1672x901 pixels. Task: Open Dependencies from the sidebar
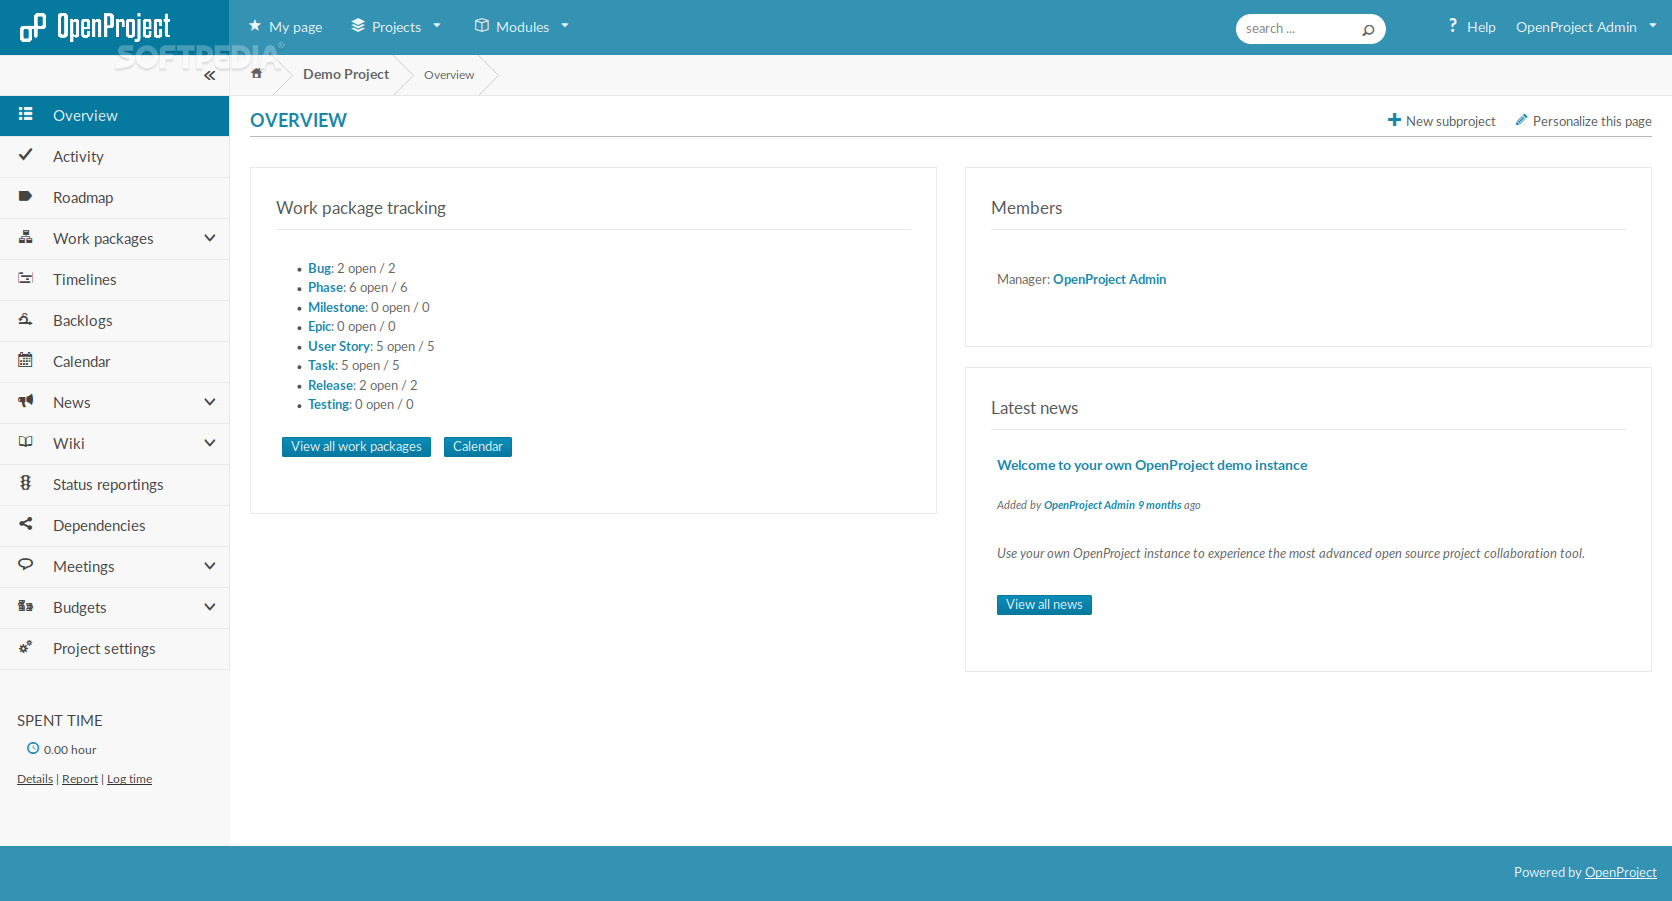pos(115,526)
